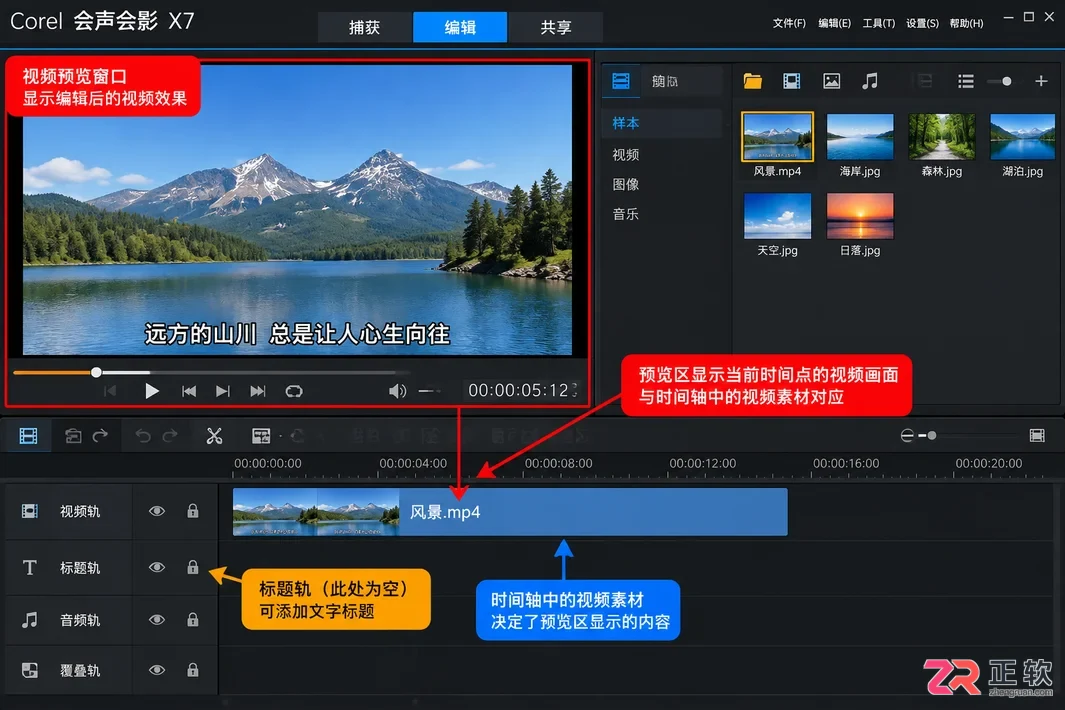Viewport: 1065px width, 710px height.
Task: Click the 00:00:12:00 ruler mark
Action: tap(702, 463)
